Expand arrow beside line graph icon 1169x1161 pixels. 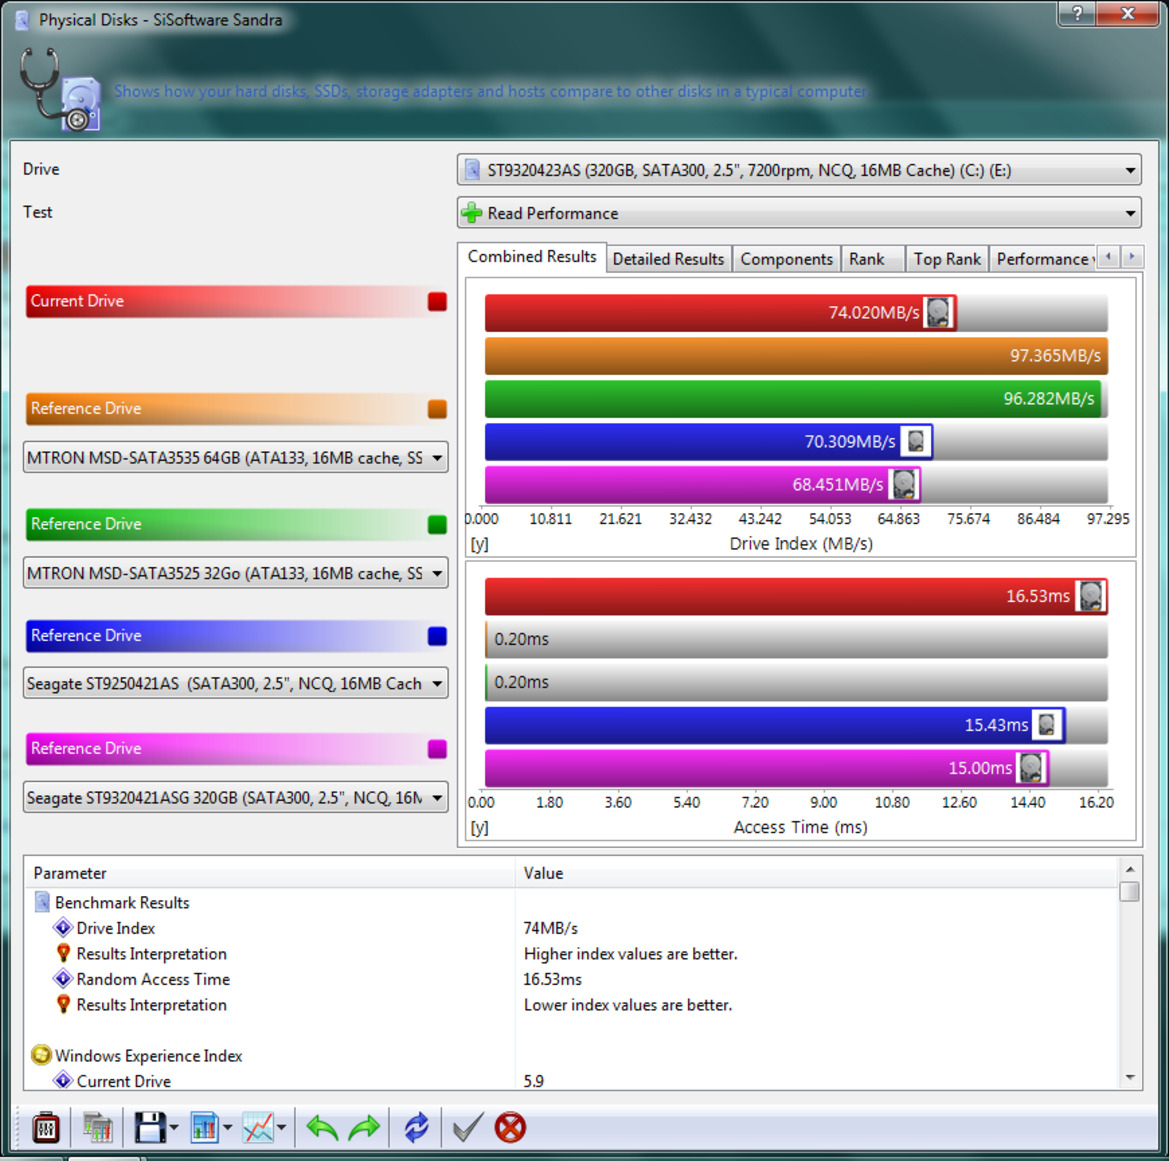tap(281, 1128)
